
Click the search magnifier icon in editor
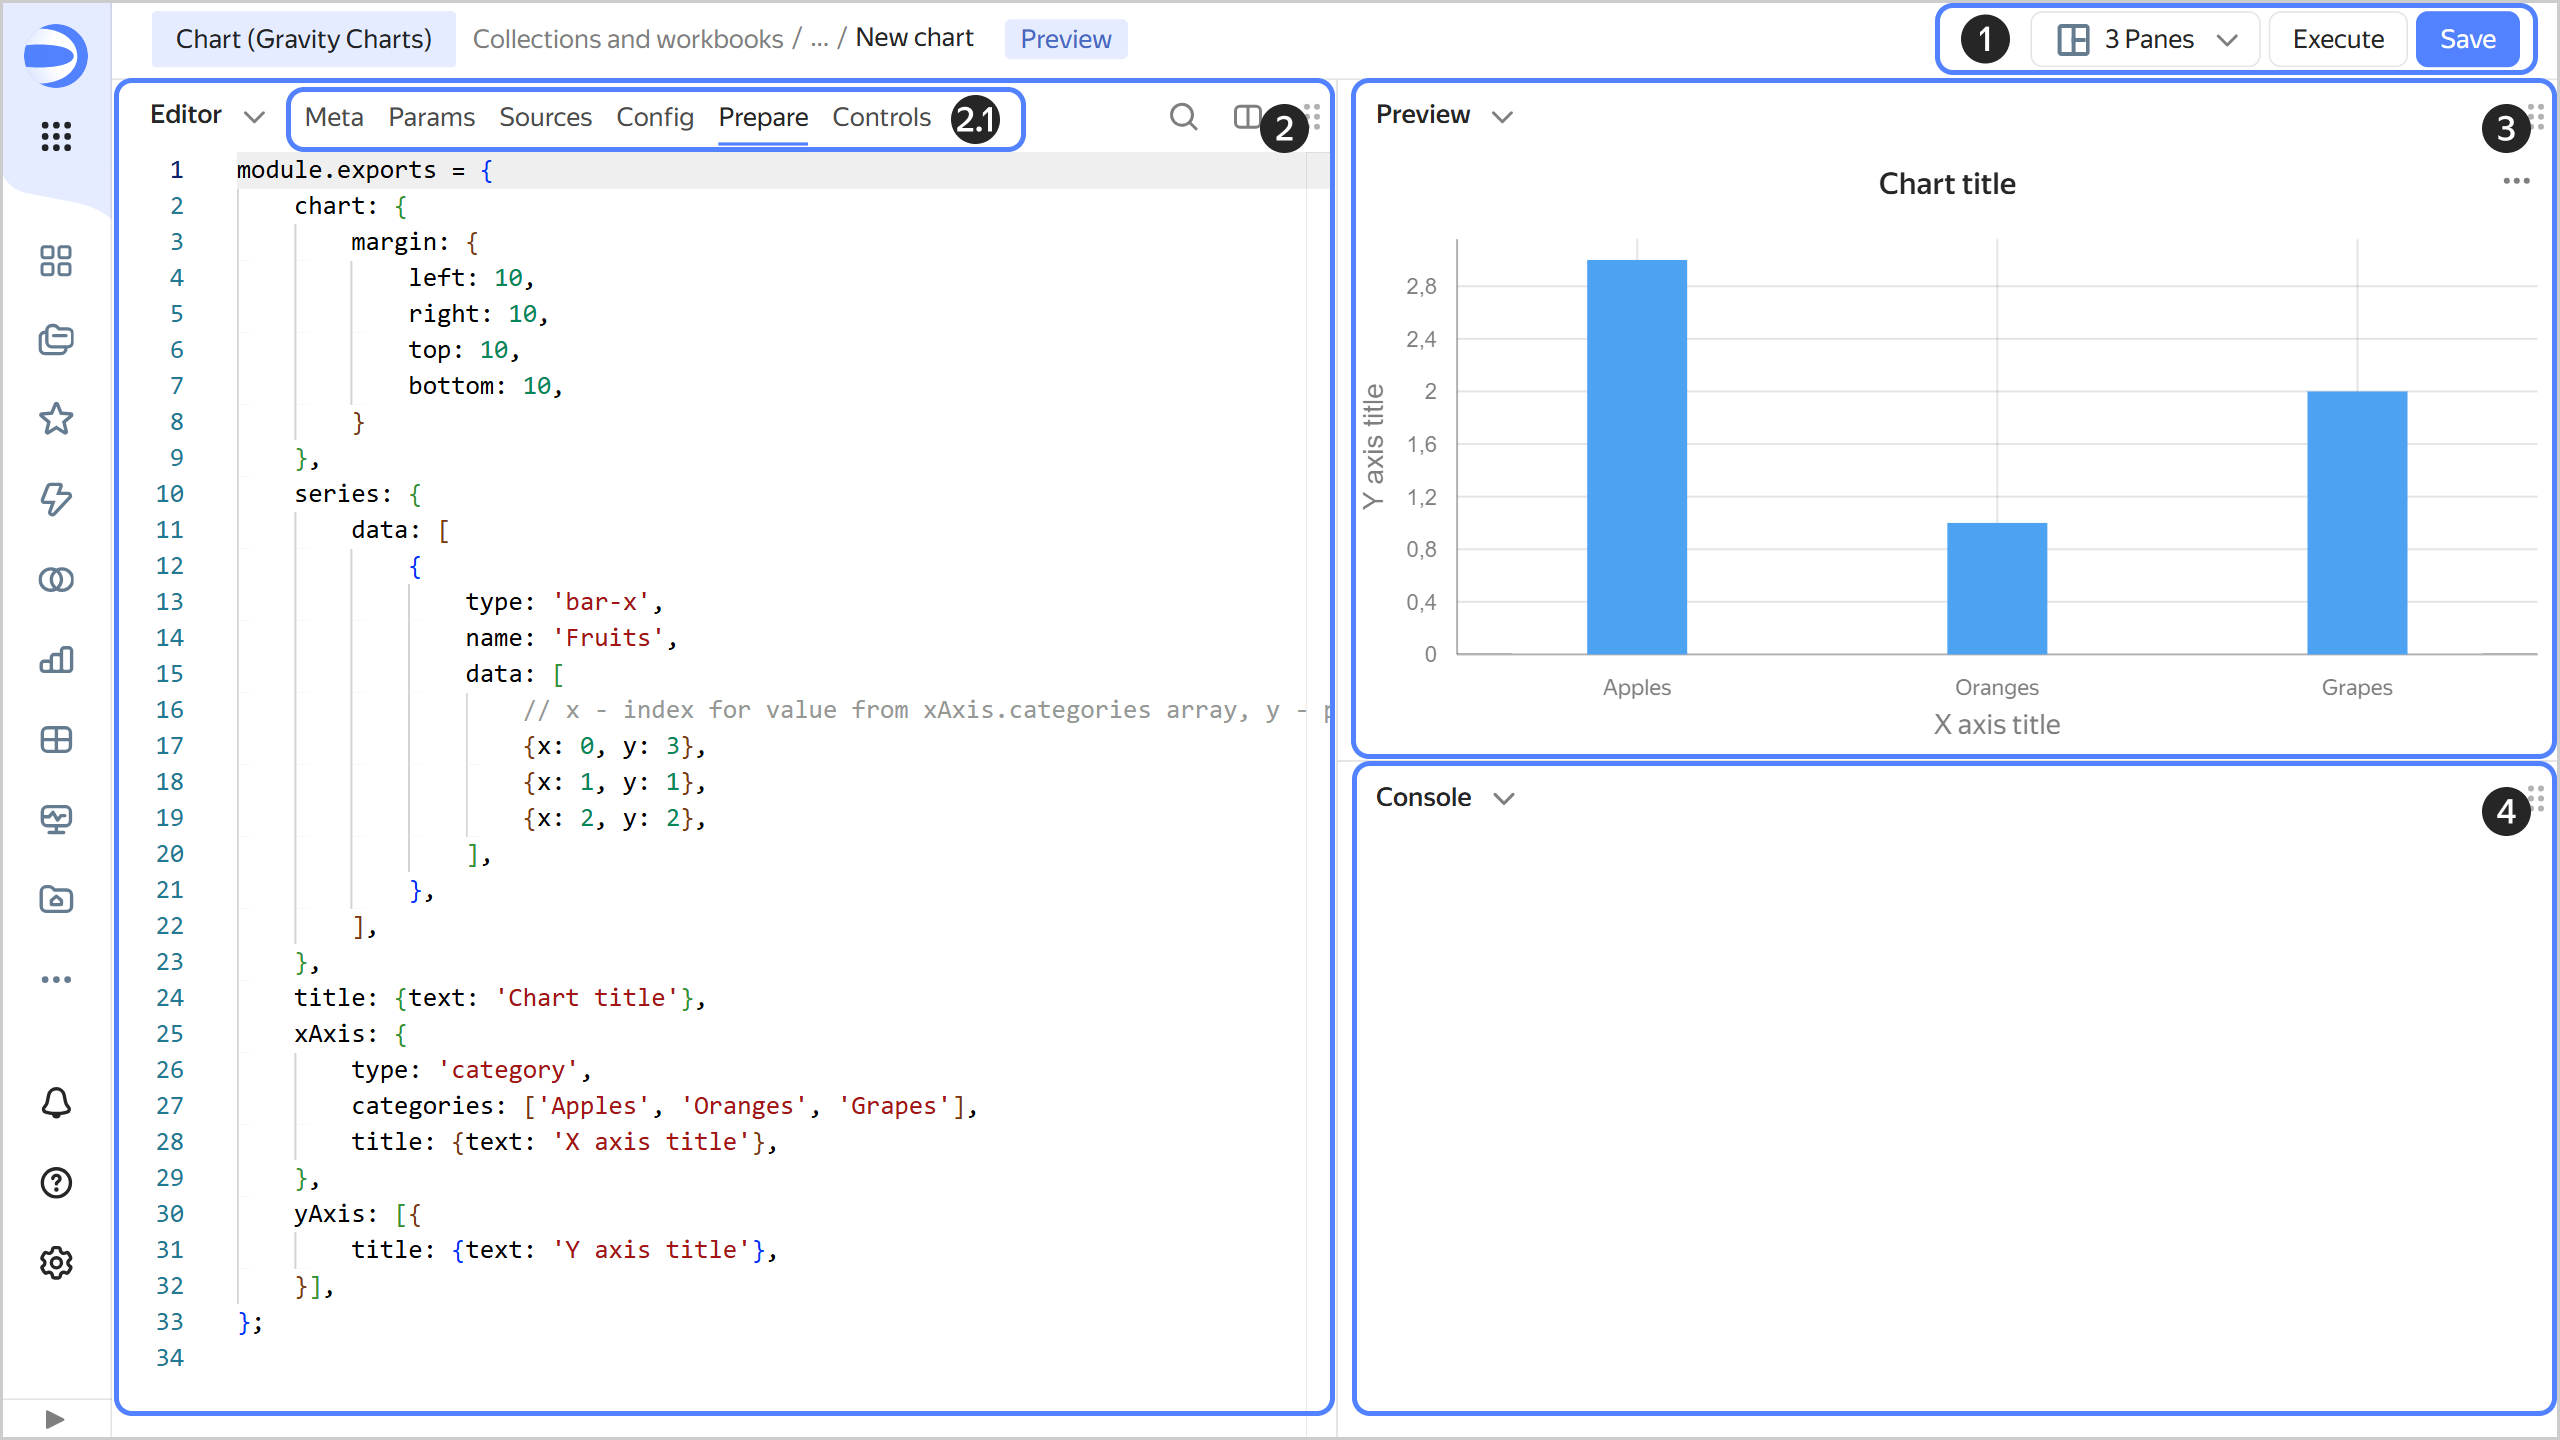click(x=1183, y=117)
